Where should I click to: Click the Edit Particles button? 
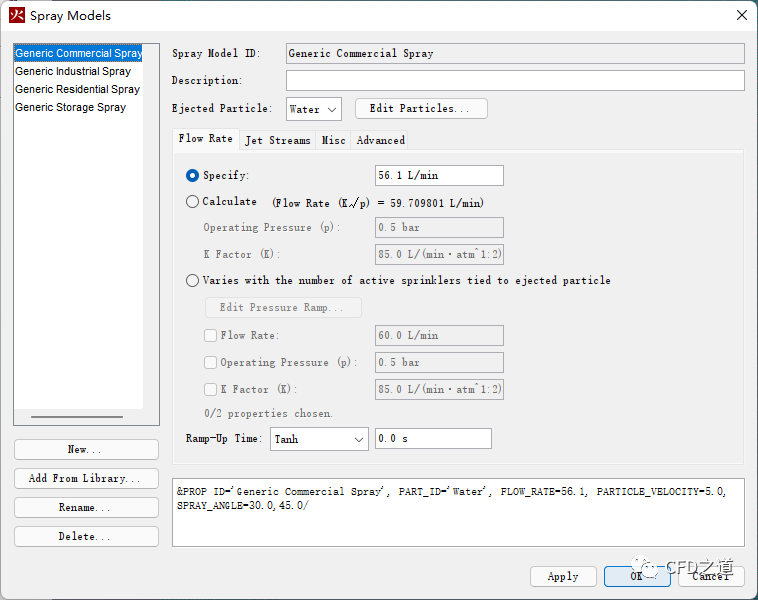coord(420,109)
